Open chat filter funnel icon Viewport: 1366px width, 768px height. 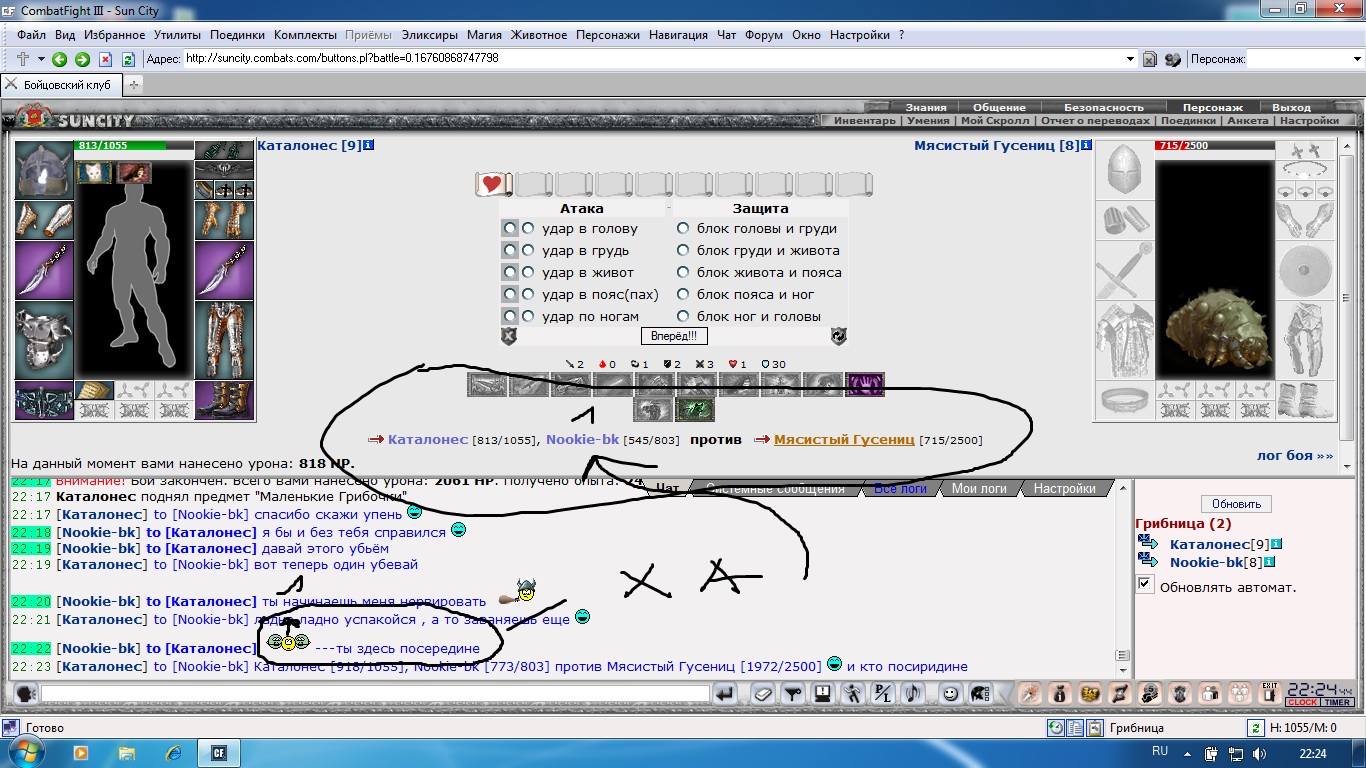click(792, 693)
